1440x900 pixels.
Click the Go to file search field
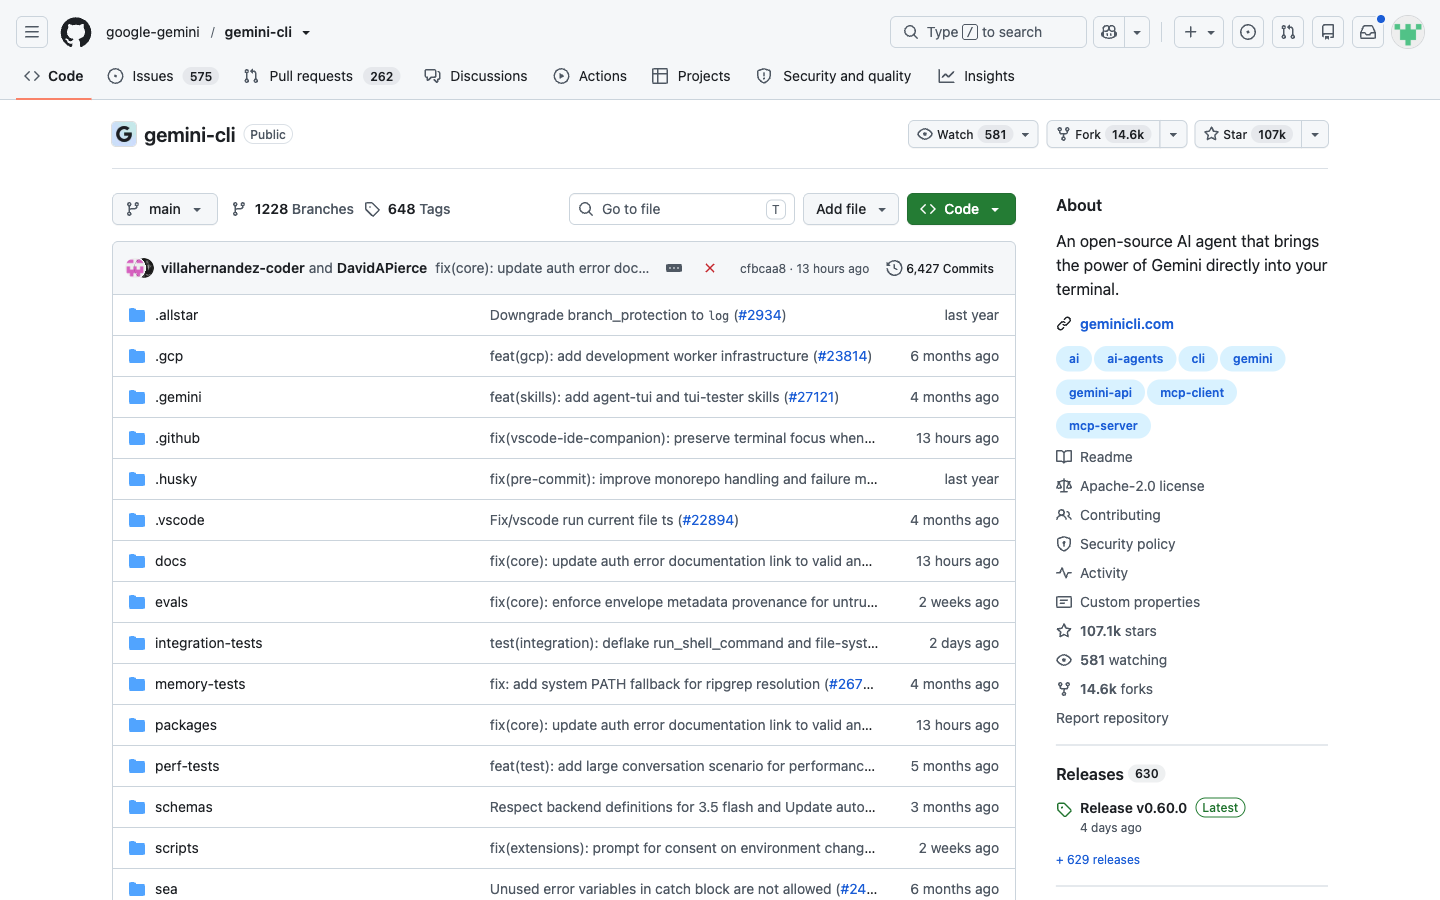coord(682,209)
